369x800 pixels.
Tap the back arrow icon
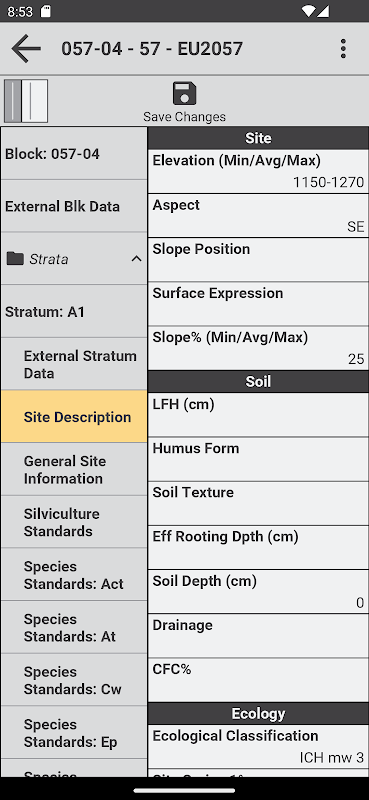pos(26,48)
